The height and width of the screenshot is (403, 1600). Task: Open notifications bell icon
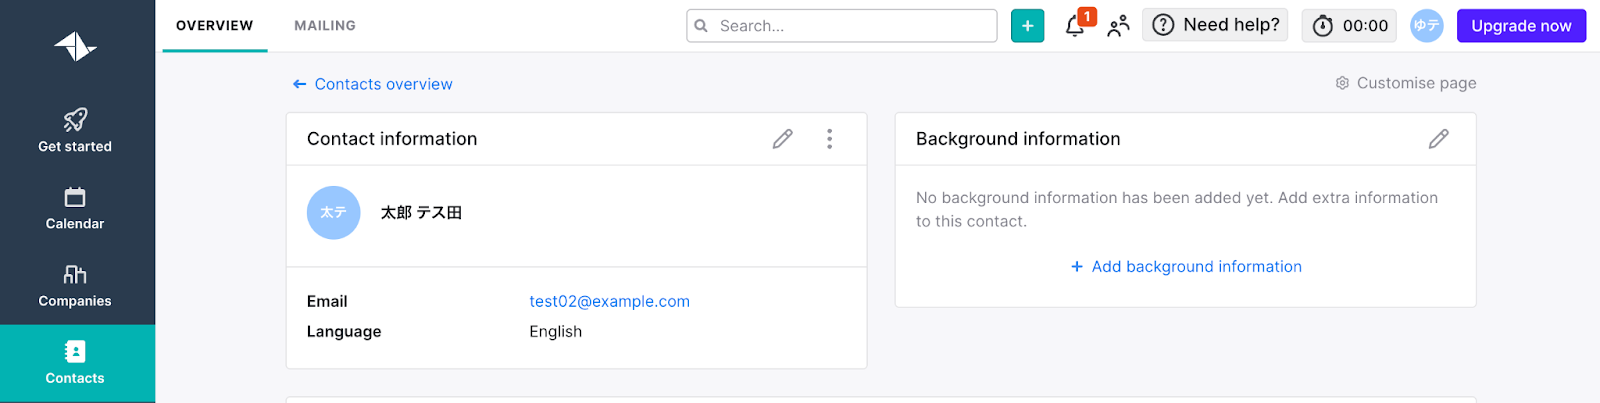pyautogui.click(x=1076, y=26)
